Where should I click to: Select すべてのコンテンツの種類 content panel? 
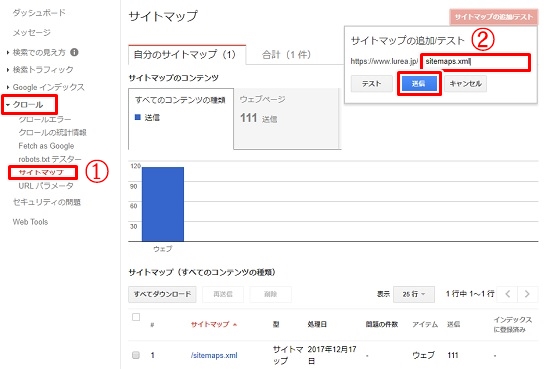point(181,119)
